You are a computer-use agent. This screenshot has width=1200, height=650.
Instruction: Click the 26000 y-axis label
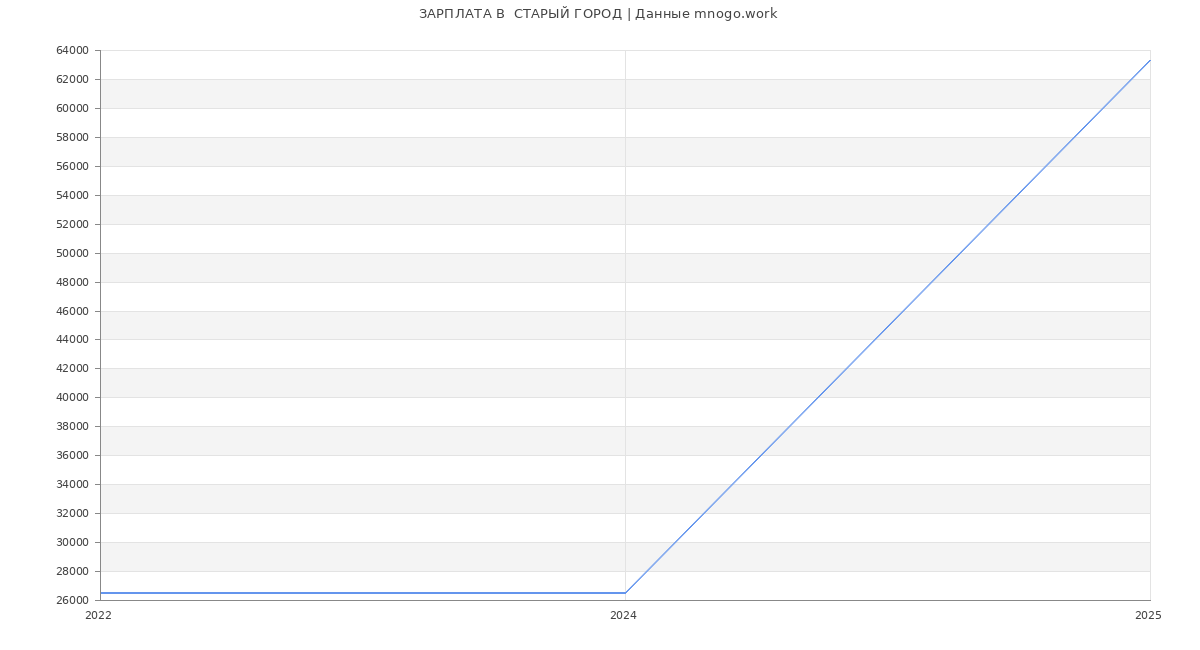(73, 600)
